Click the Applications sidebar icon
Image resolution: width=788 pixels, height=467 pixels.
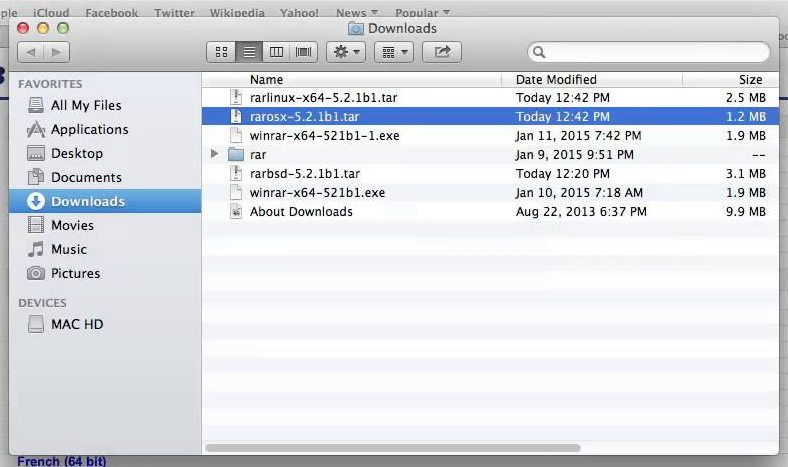point(36,129)
